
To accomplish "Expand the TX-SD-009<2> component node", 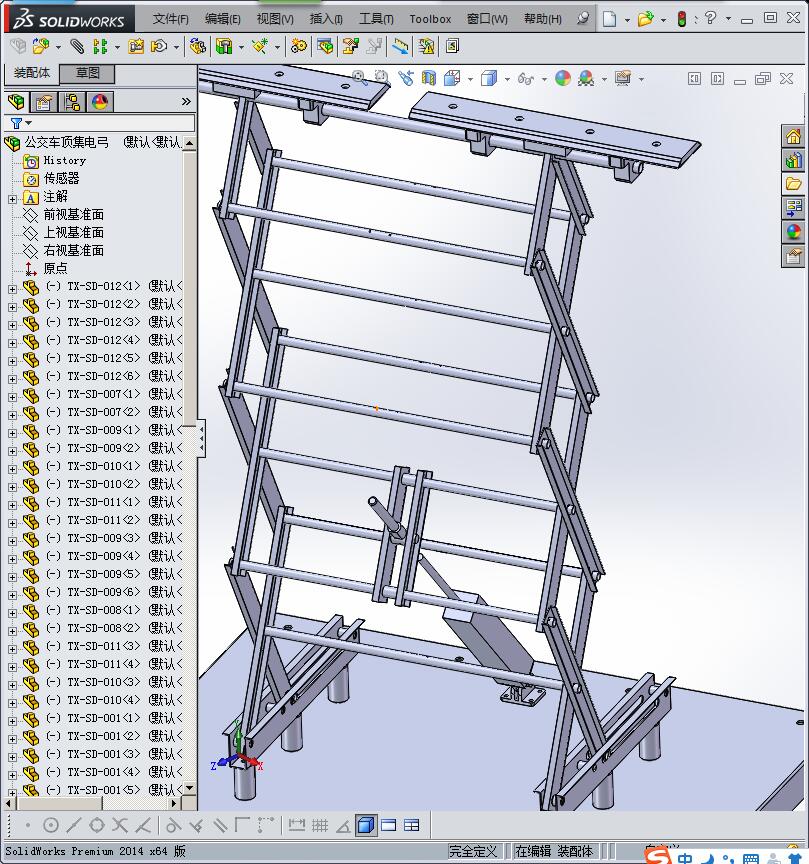I will point(12,451).
